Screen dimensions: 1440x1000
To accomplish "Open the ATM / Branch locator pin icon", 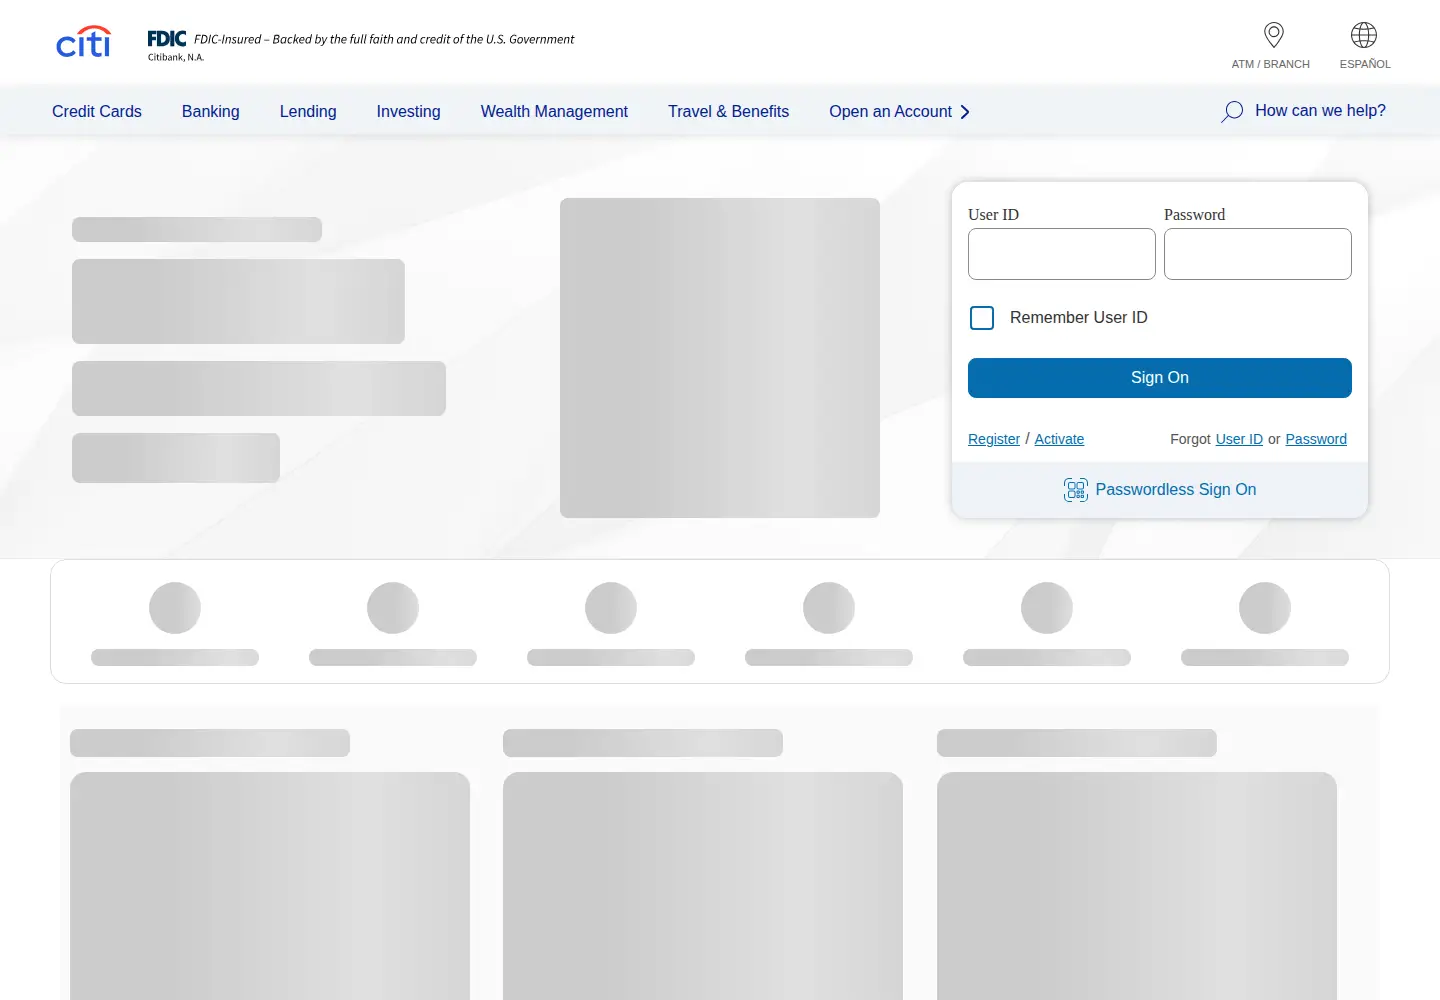I will point(1273,35).
